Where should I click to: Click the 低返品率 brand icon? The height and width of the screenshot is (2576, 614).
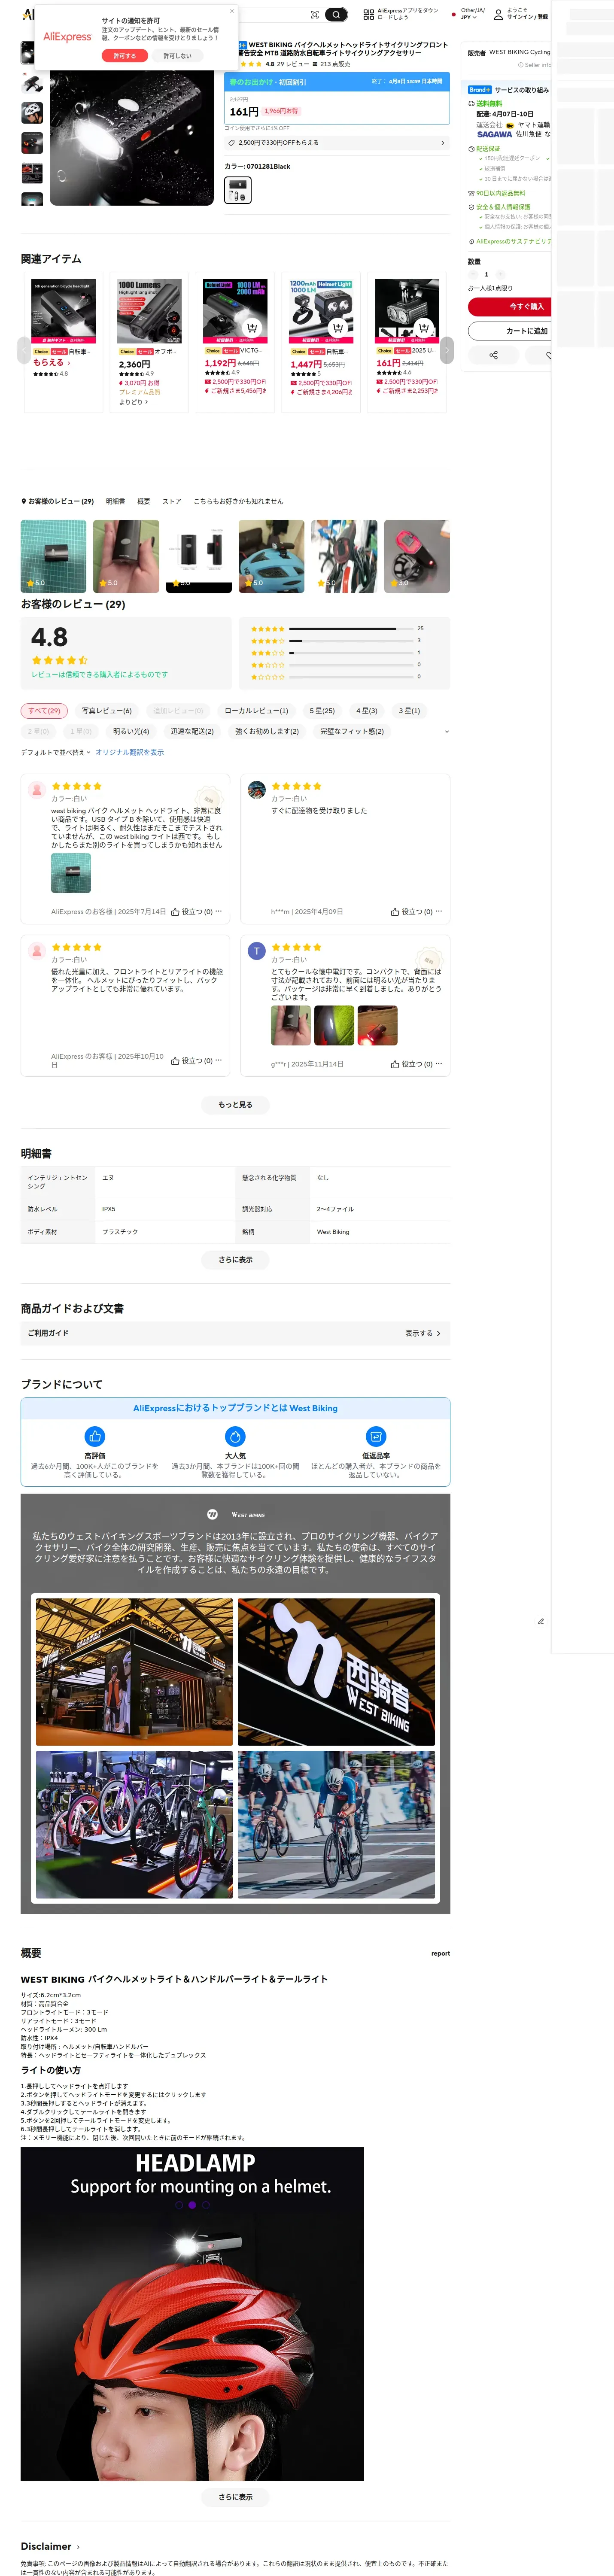[376, 1436]
